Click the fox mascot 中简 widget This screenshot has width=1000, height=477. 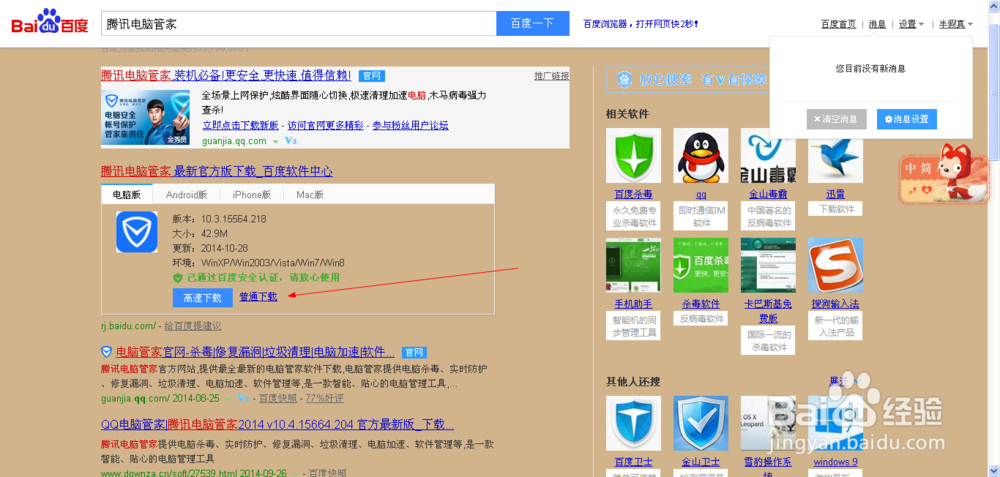coord(944,174)
